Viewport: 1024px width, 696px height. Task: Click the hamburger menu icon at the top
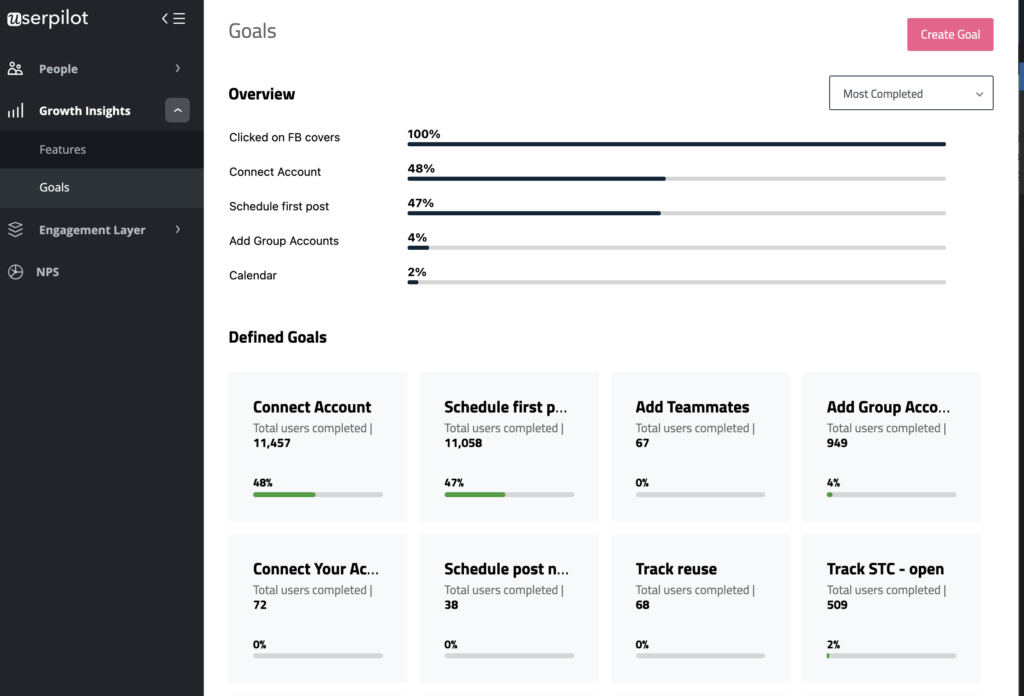180,17
